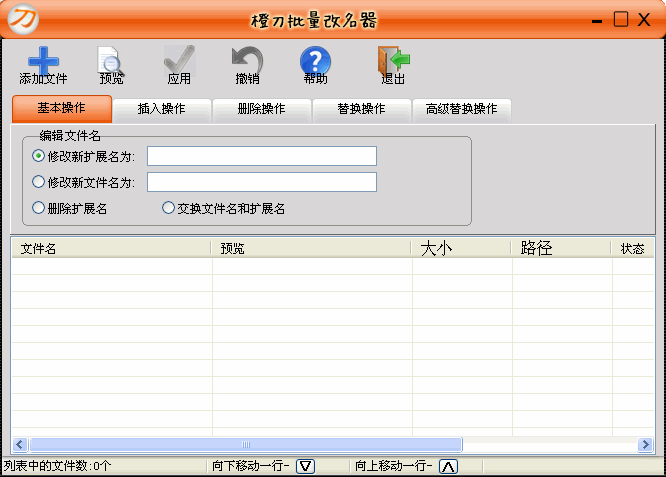Viewport: 666px width, 477px height.
Task: Click the 文件名 column header
Action: [111, 248]
